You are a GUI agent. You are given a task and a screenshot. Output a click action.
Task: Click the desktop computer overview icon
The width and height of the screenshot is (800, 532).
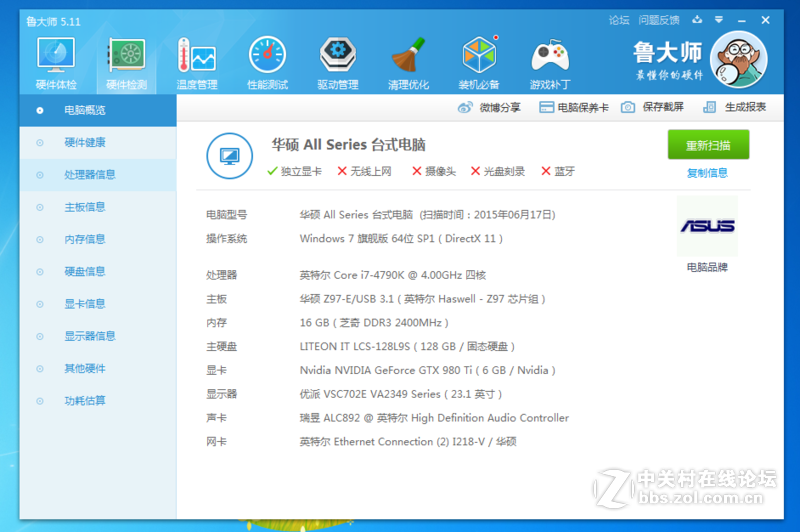coord(230,156)
